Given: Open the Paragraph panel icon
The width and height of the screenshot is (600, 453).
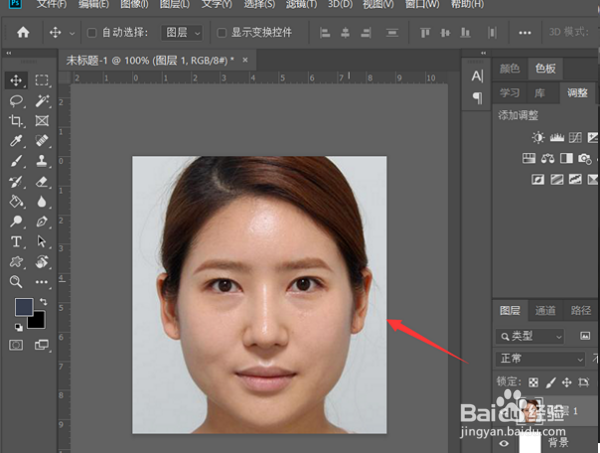Looking at the screenshot, I should [477, 98].
